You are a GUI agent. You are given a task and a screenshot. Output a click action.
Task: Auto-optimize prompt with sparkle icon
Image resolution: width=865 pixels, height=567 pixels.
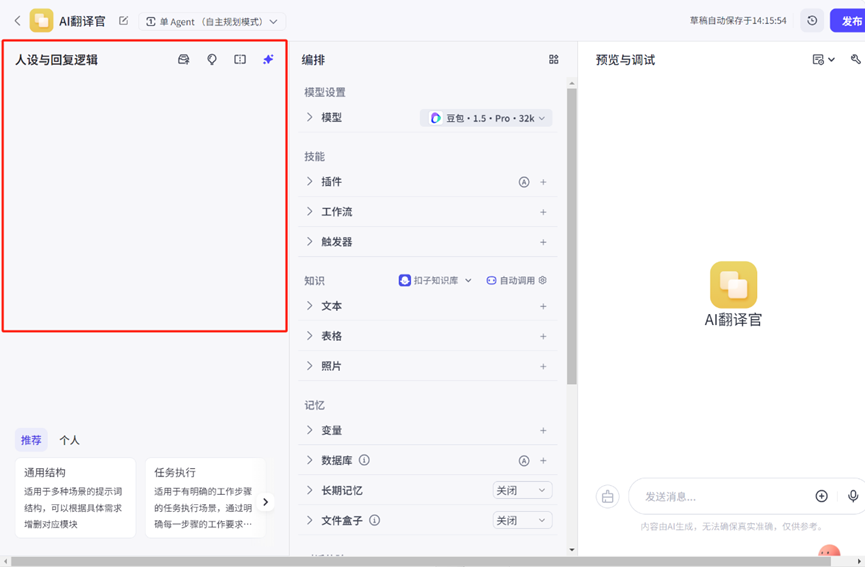click(x=268, y=60)
